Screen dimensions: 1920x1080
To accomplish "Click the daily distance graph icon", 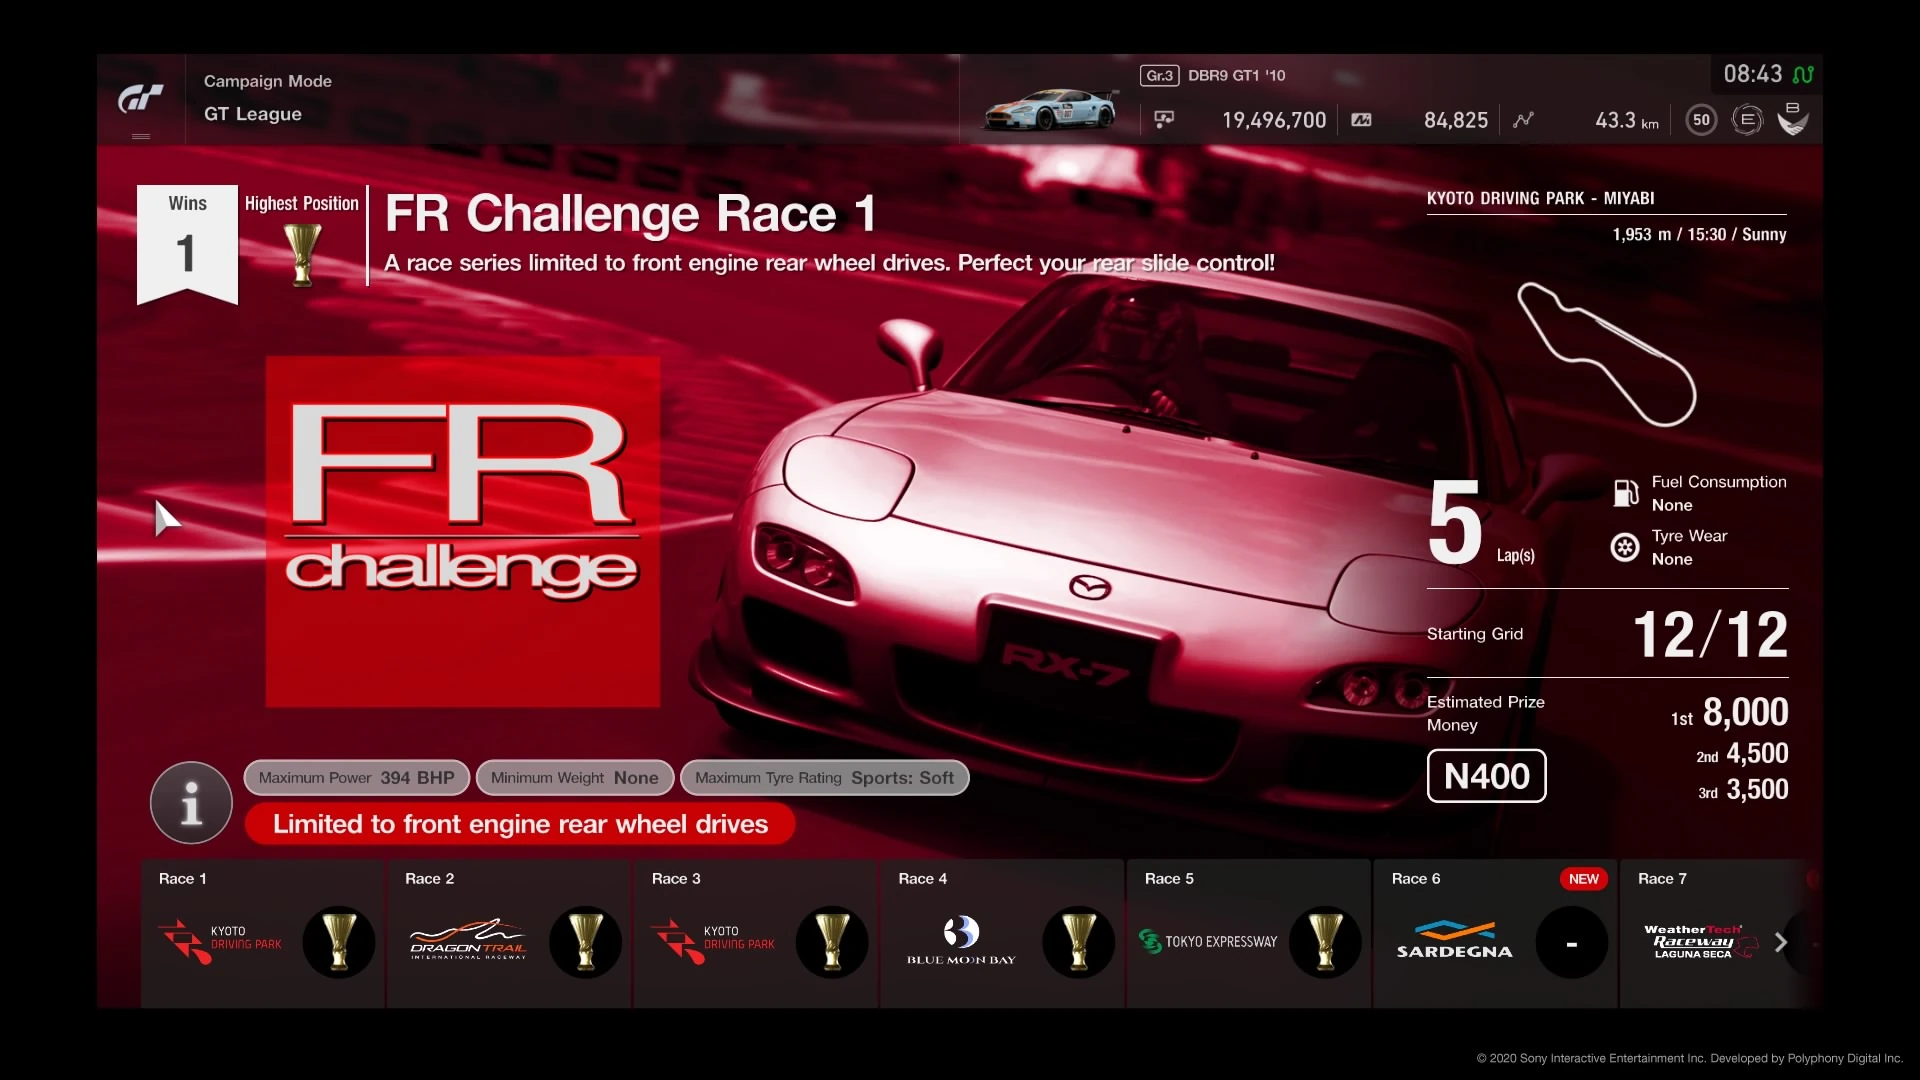I will pos(1523,120).
